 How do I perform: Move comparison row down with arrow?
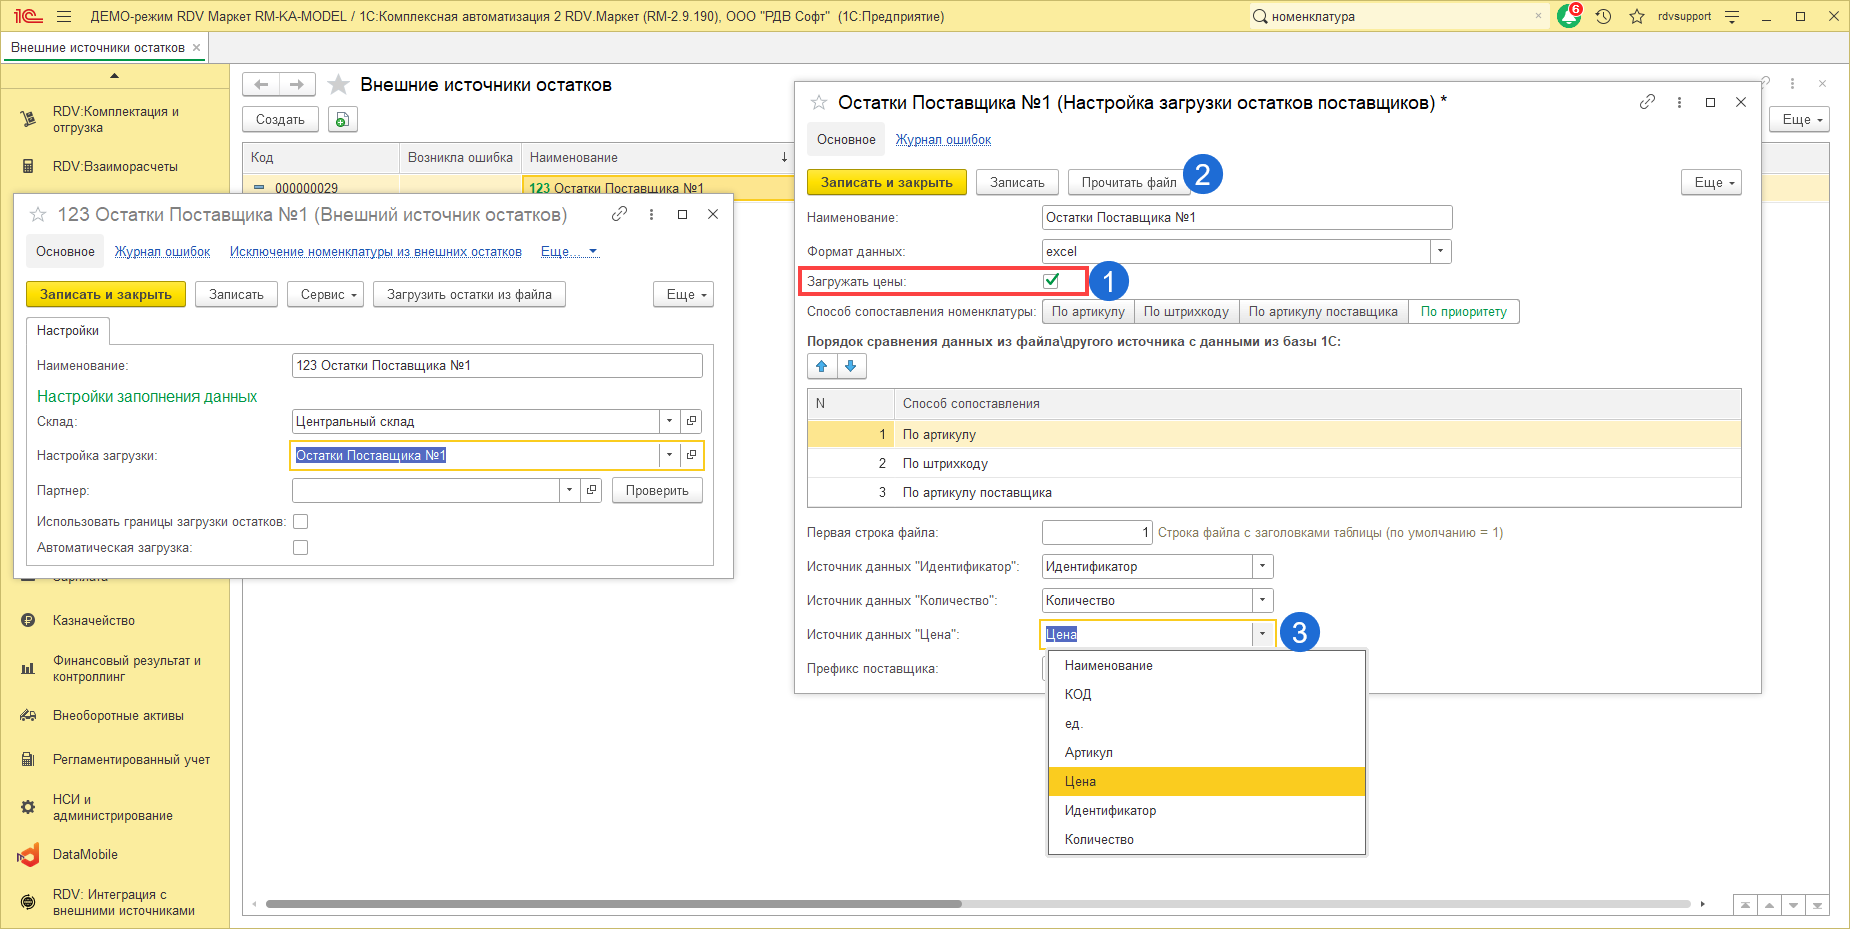851,366
